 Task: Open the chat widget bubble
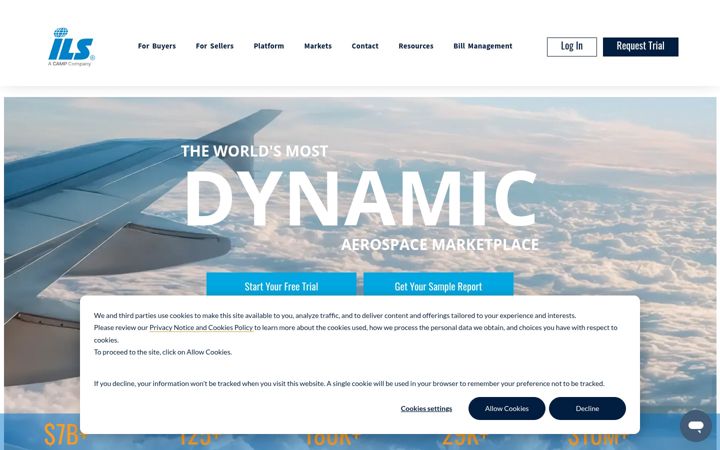point(696,426)
